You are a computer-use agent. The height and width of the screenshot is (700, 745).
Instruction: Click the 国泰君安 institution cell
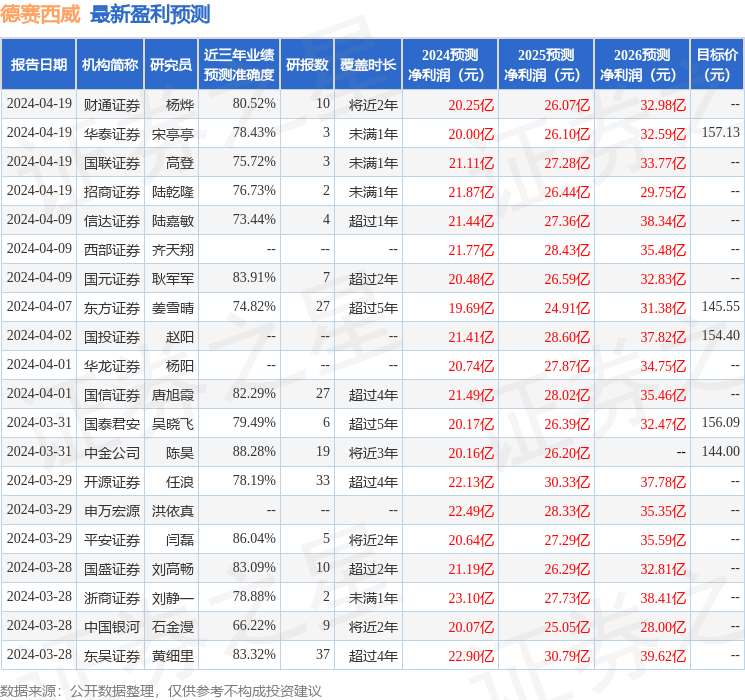pos(112,424)
